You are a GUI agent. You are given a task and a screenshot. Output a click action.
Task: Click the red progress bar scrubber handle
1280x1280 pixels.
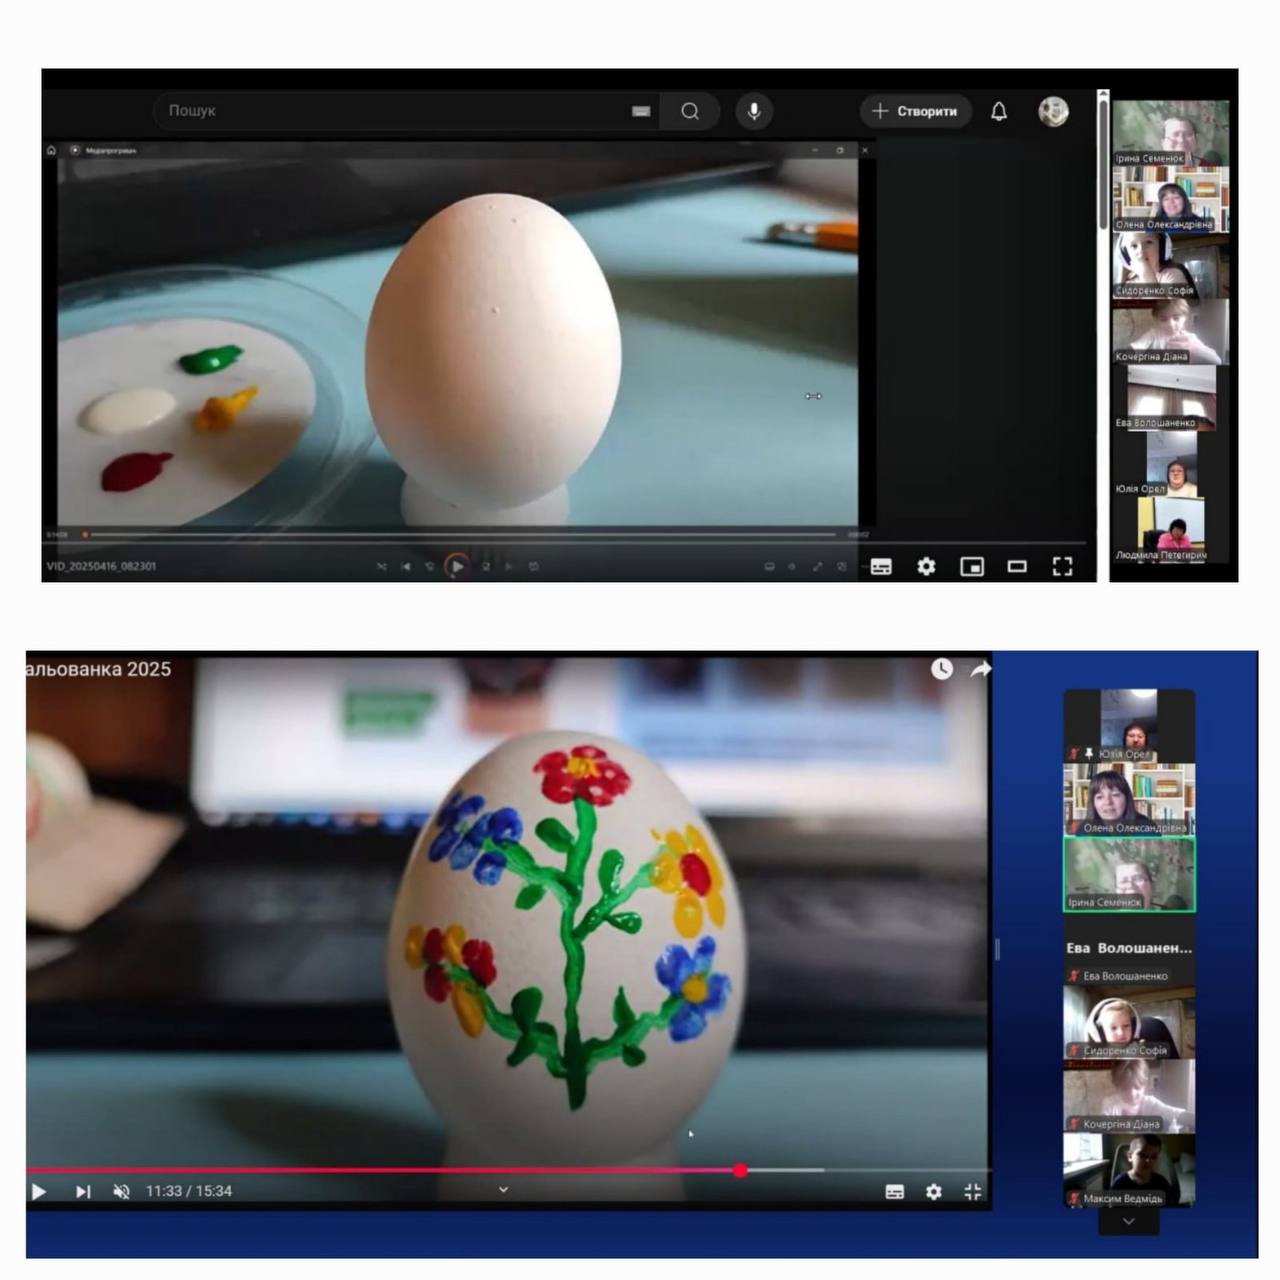pyautogui.click(x=740, y=1170)
